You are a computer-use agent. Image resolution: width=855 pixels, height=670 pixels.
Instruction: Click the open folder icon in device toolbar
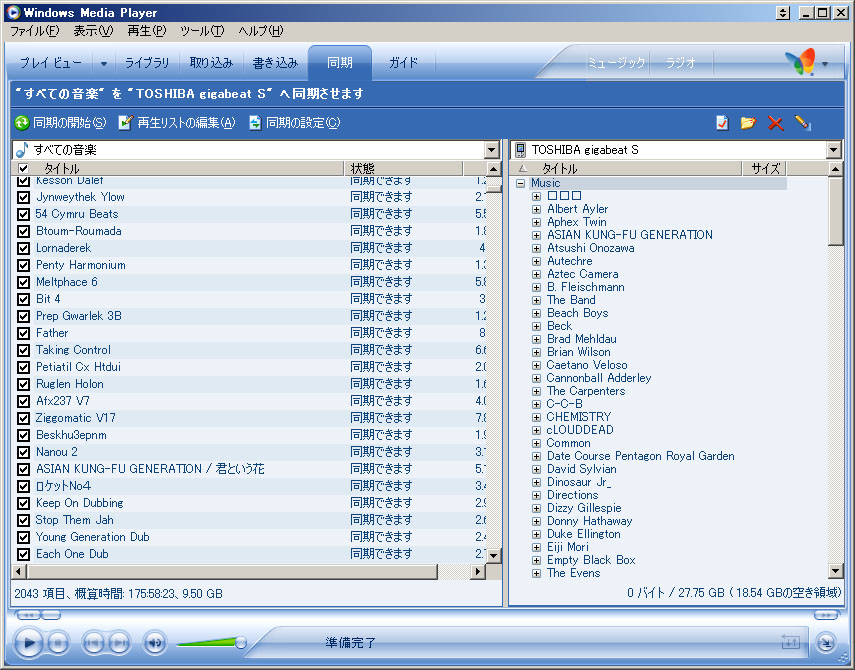(748, 123)
